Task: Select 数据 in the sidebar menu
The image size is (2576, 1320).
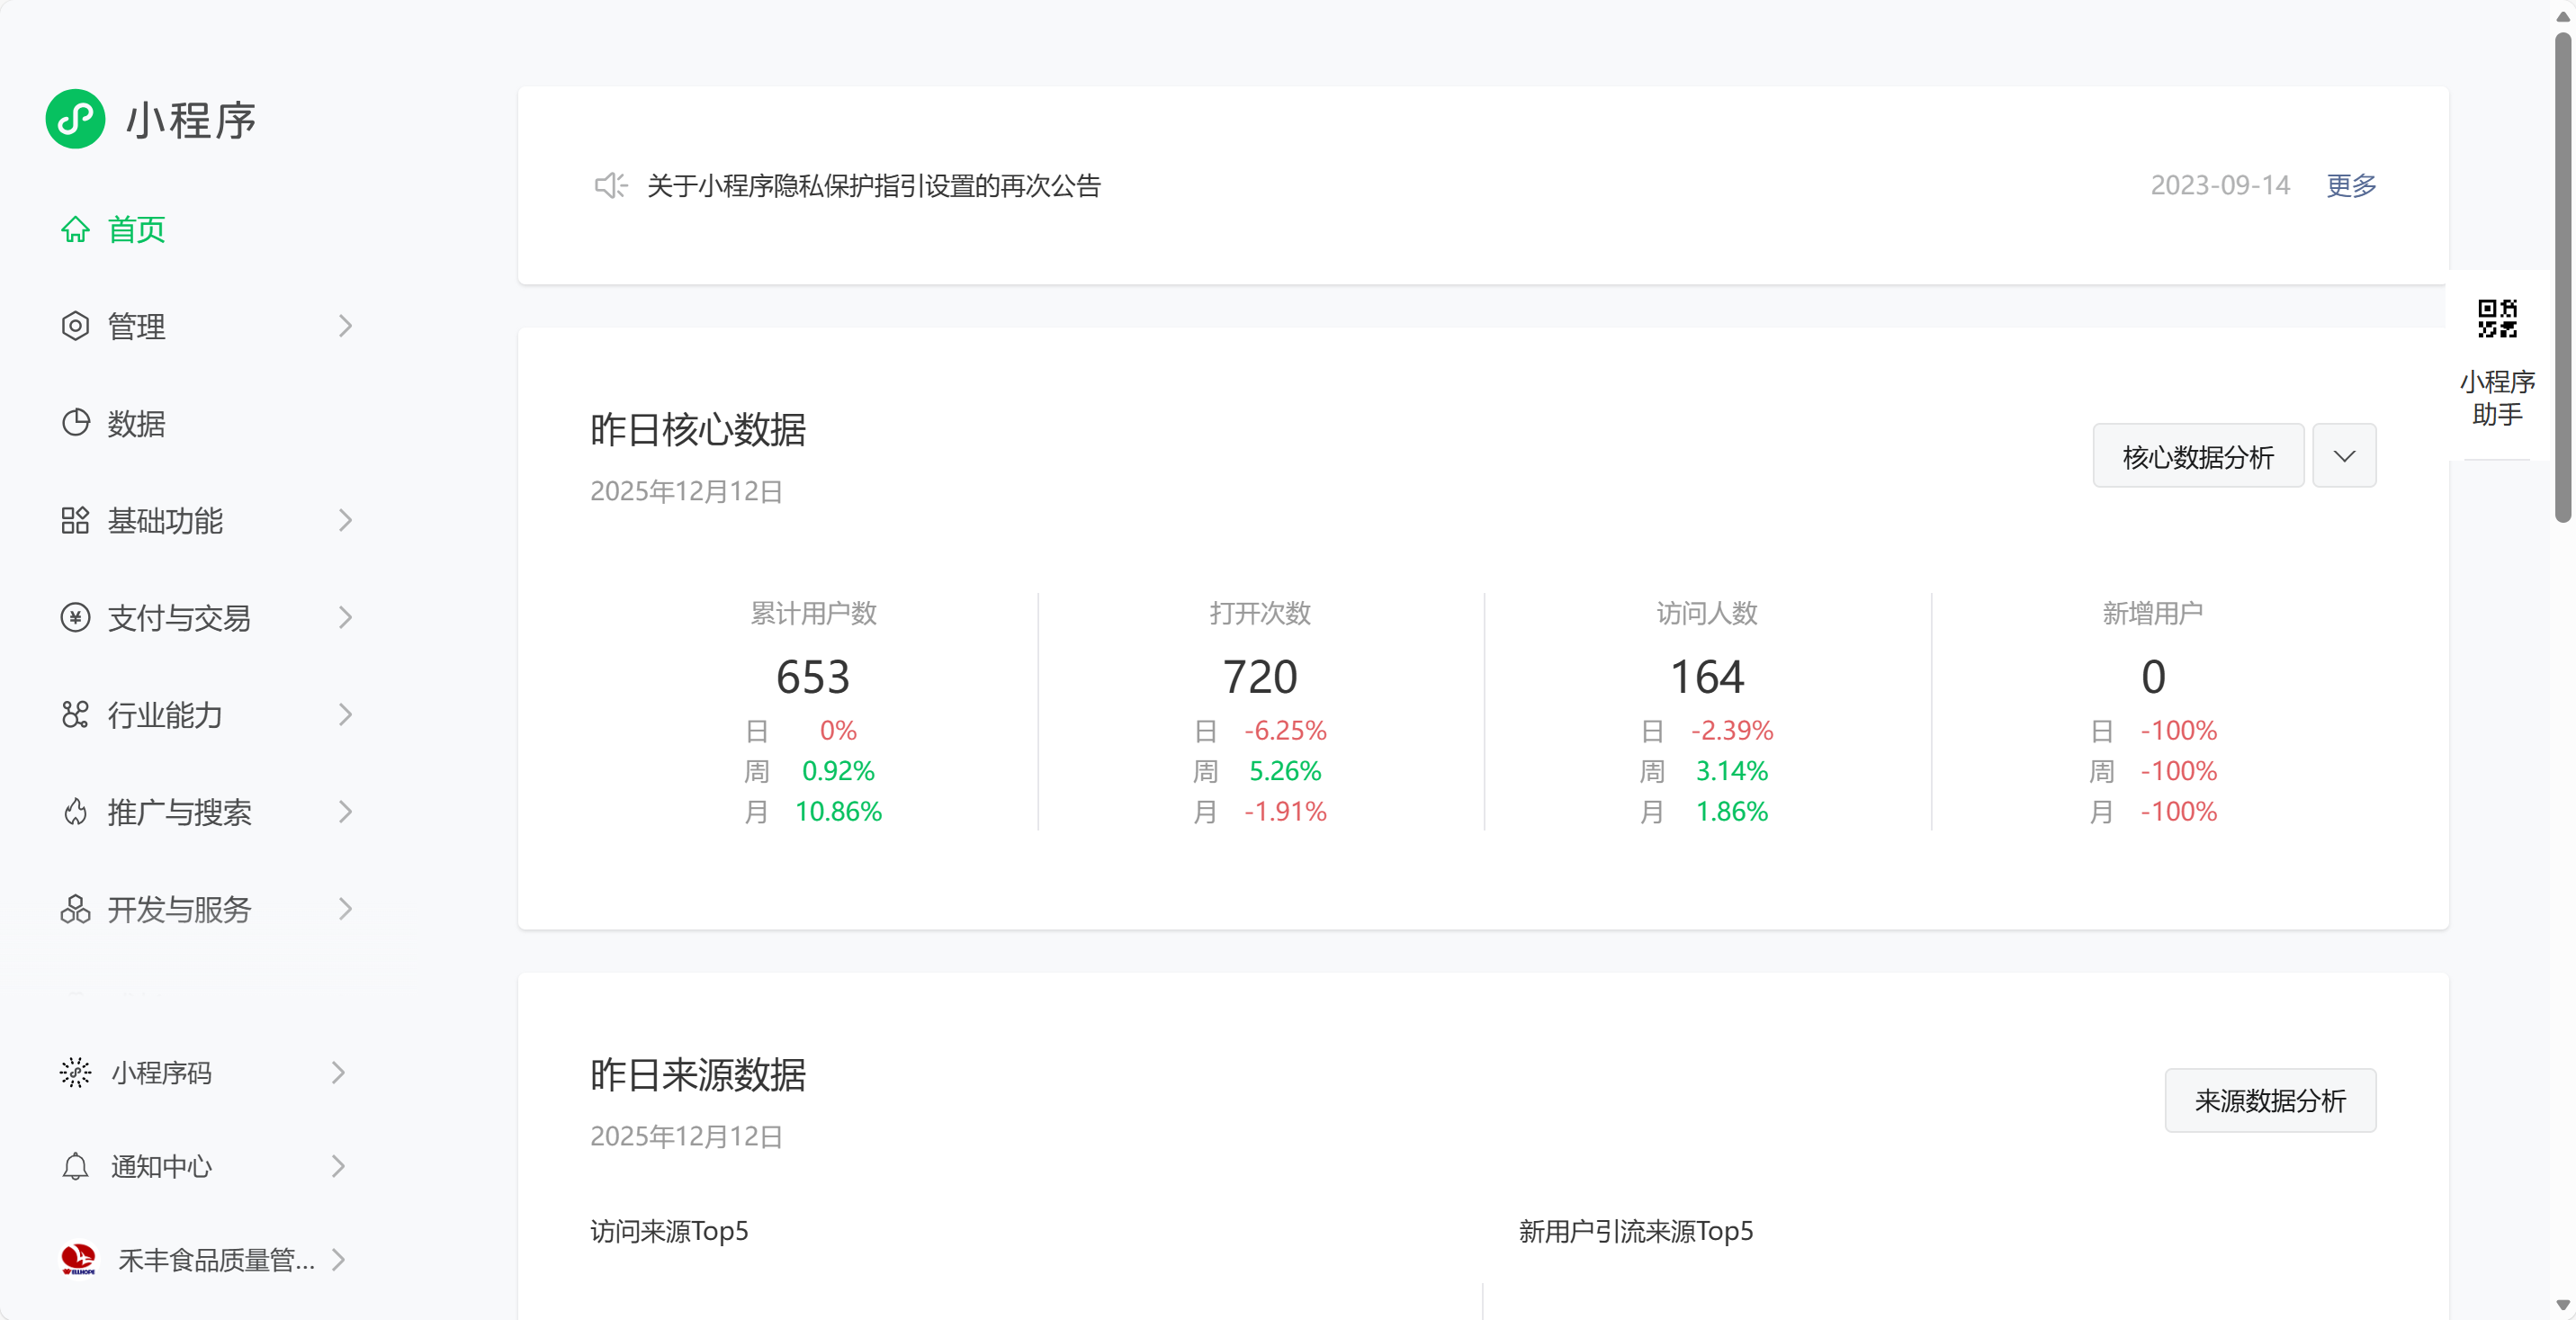Action: point(137,423)
